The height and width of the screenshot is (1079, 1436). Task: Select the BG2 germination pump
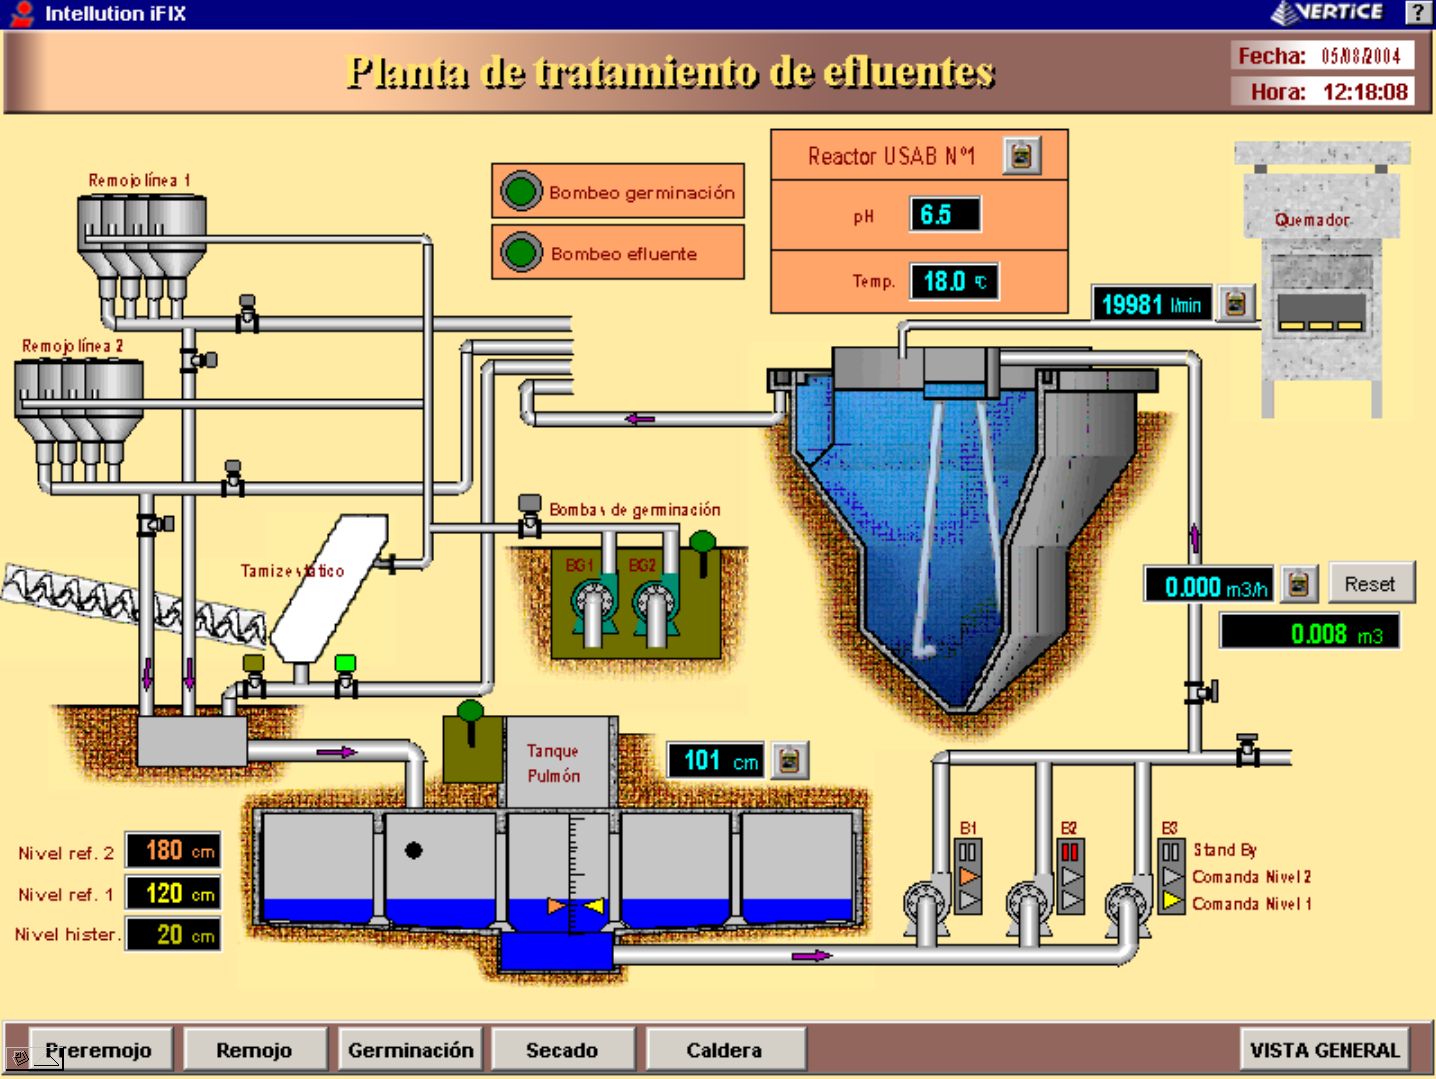654,605
